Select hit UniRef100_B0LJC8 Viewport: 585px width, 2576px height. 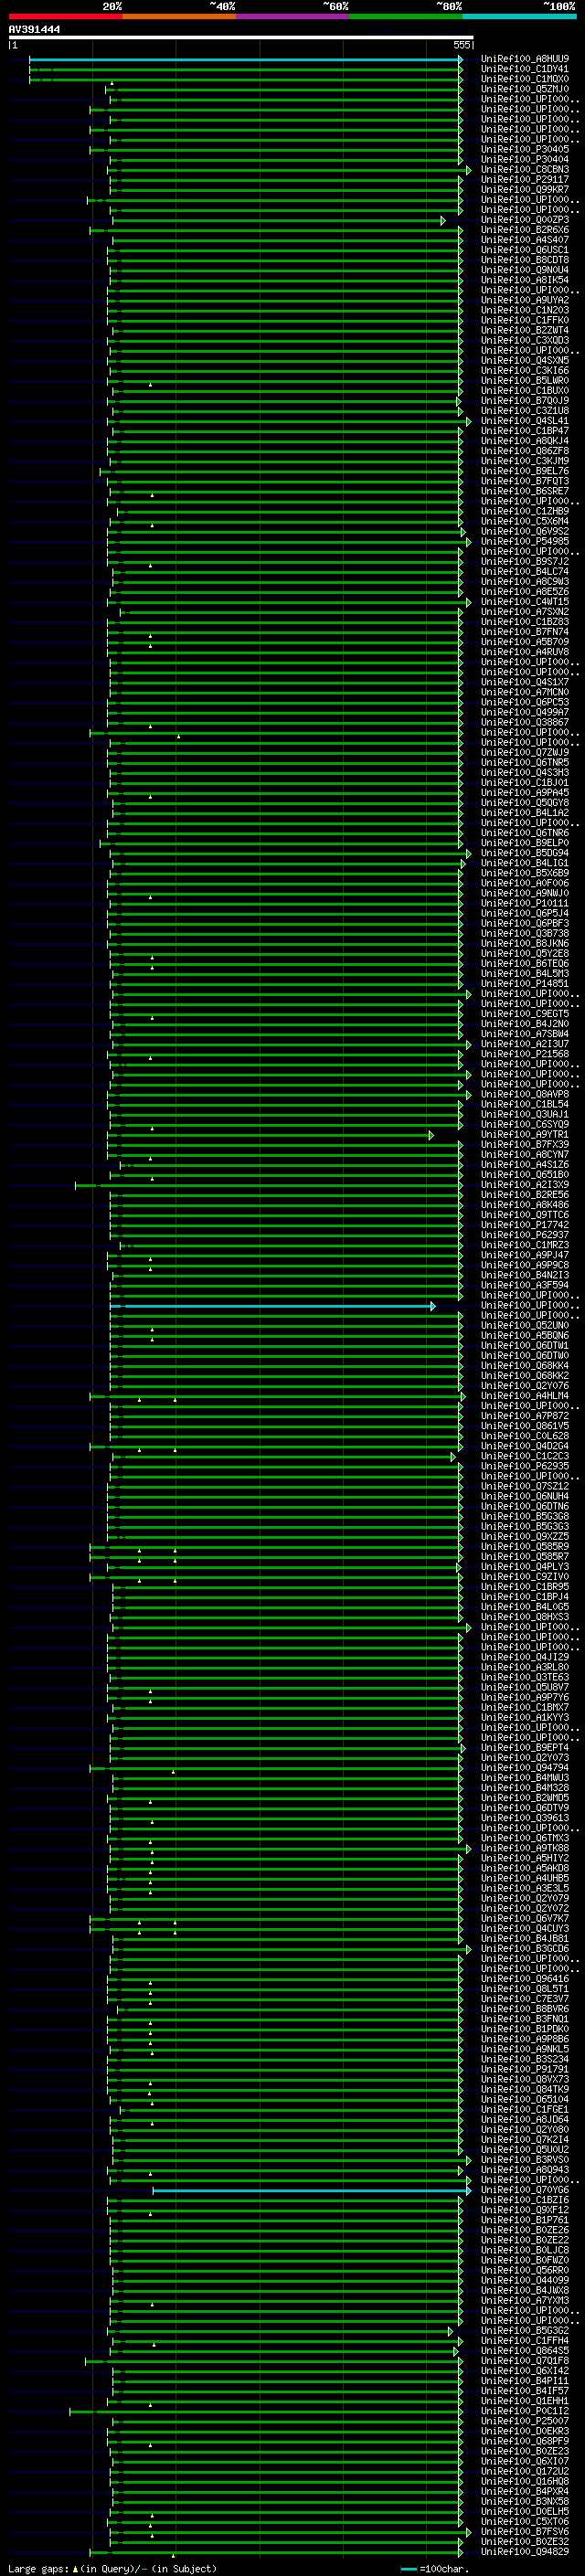tap(525, 2250)
